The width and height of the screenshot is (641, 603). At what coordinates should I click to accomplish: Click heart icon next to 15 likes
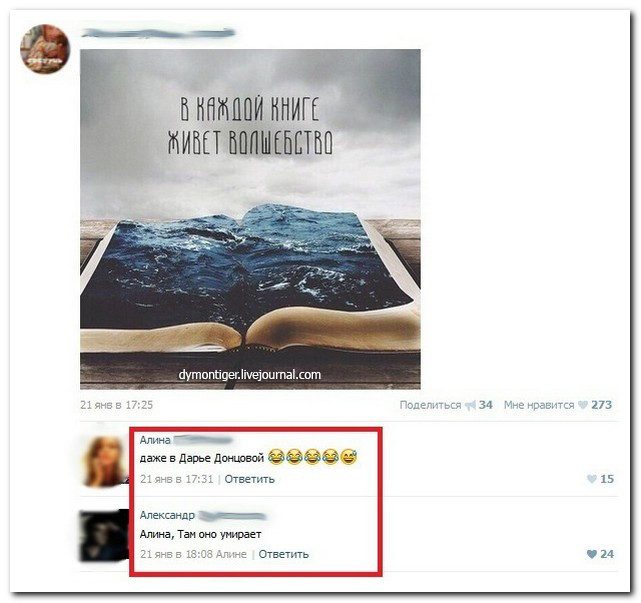click(x=592, y=479)
